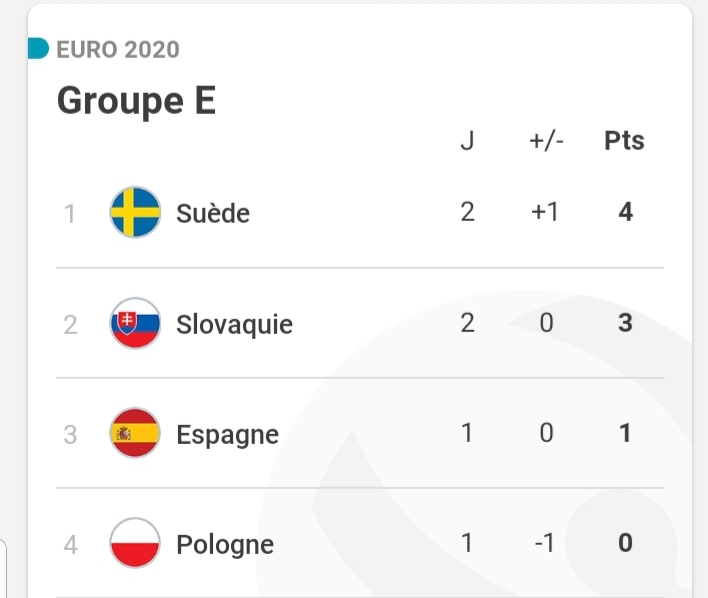Screen dimensions: 708x598
Task: Click the EURO 2020 label
Action: (118, 49)
